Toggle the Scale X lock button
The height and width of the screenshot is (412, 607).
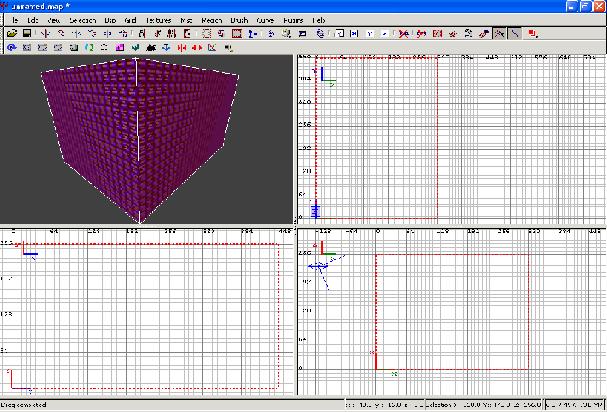point(354,34)
